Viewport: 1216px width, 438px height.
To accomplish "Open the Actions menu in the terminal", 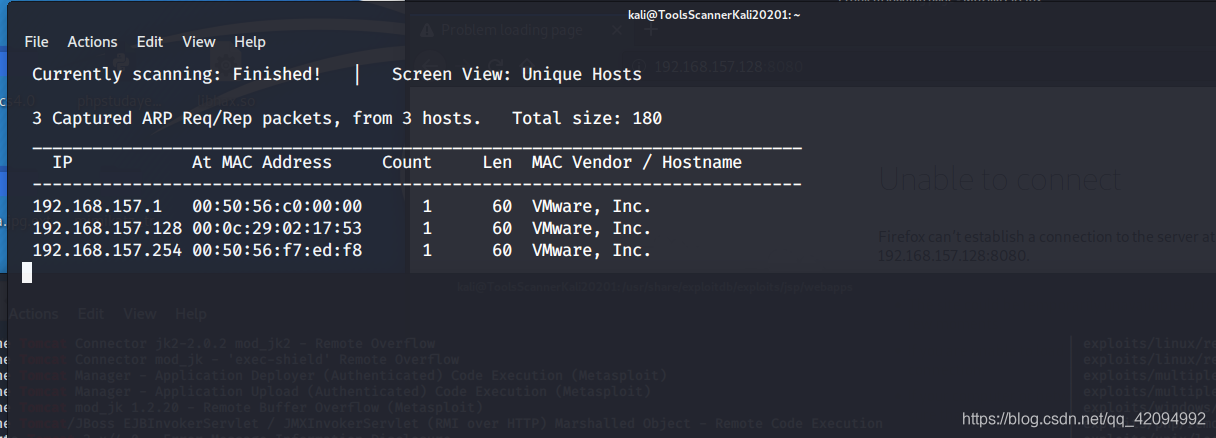I will (x=92, y=42).
